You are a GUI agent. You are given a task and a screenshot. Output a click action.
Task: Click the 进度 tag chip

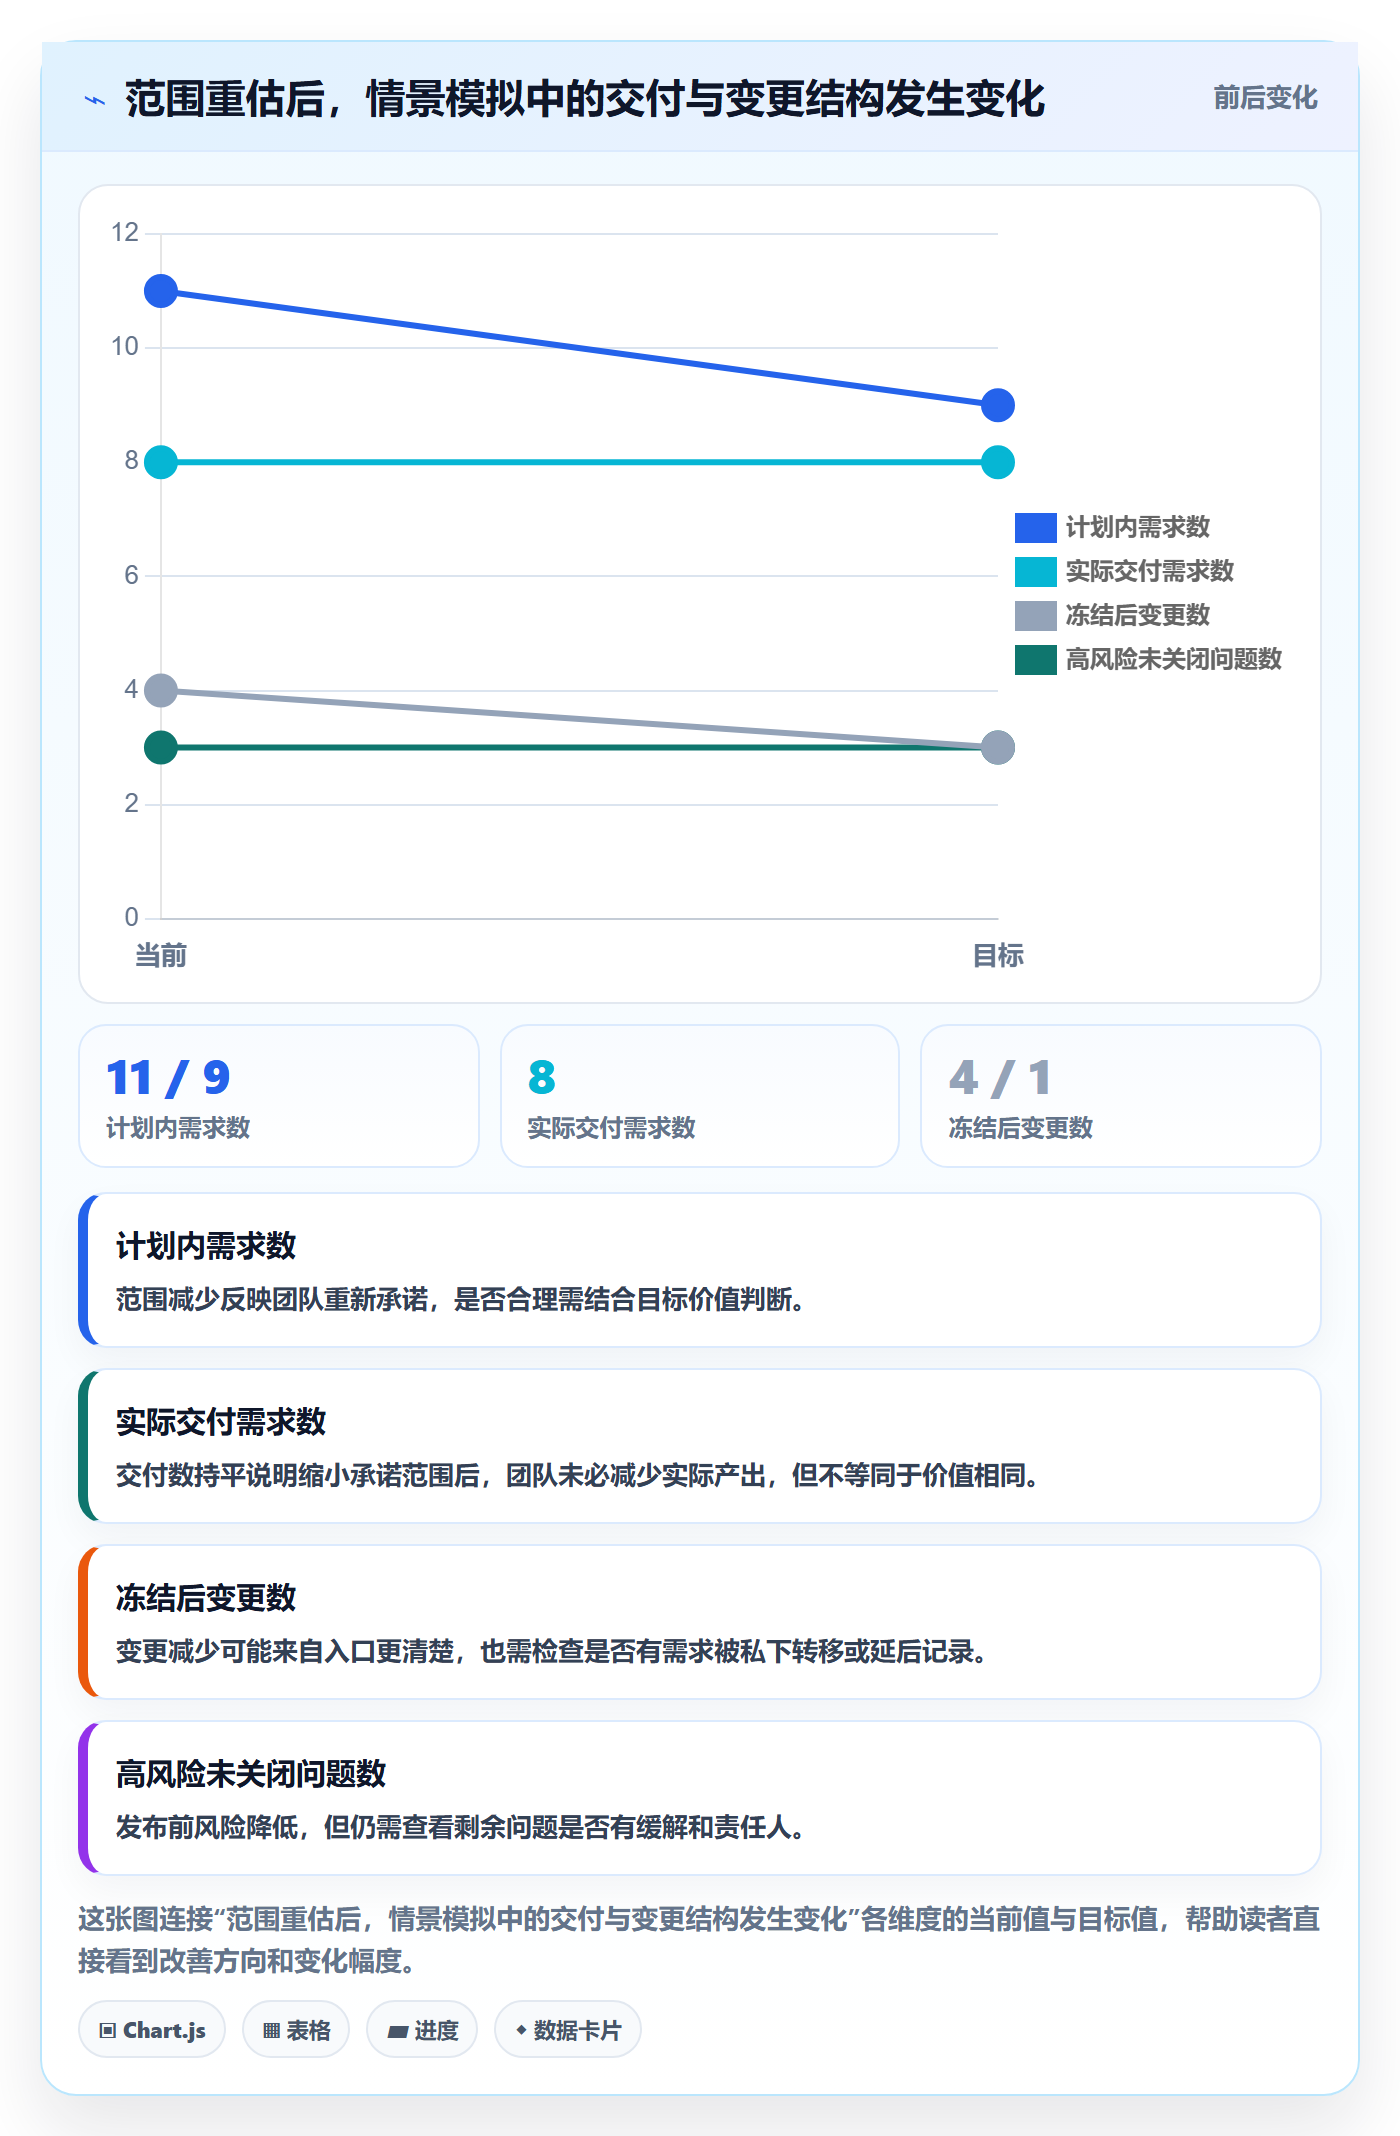click(422, 2030)
